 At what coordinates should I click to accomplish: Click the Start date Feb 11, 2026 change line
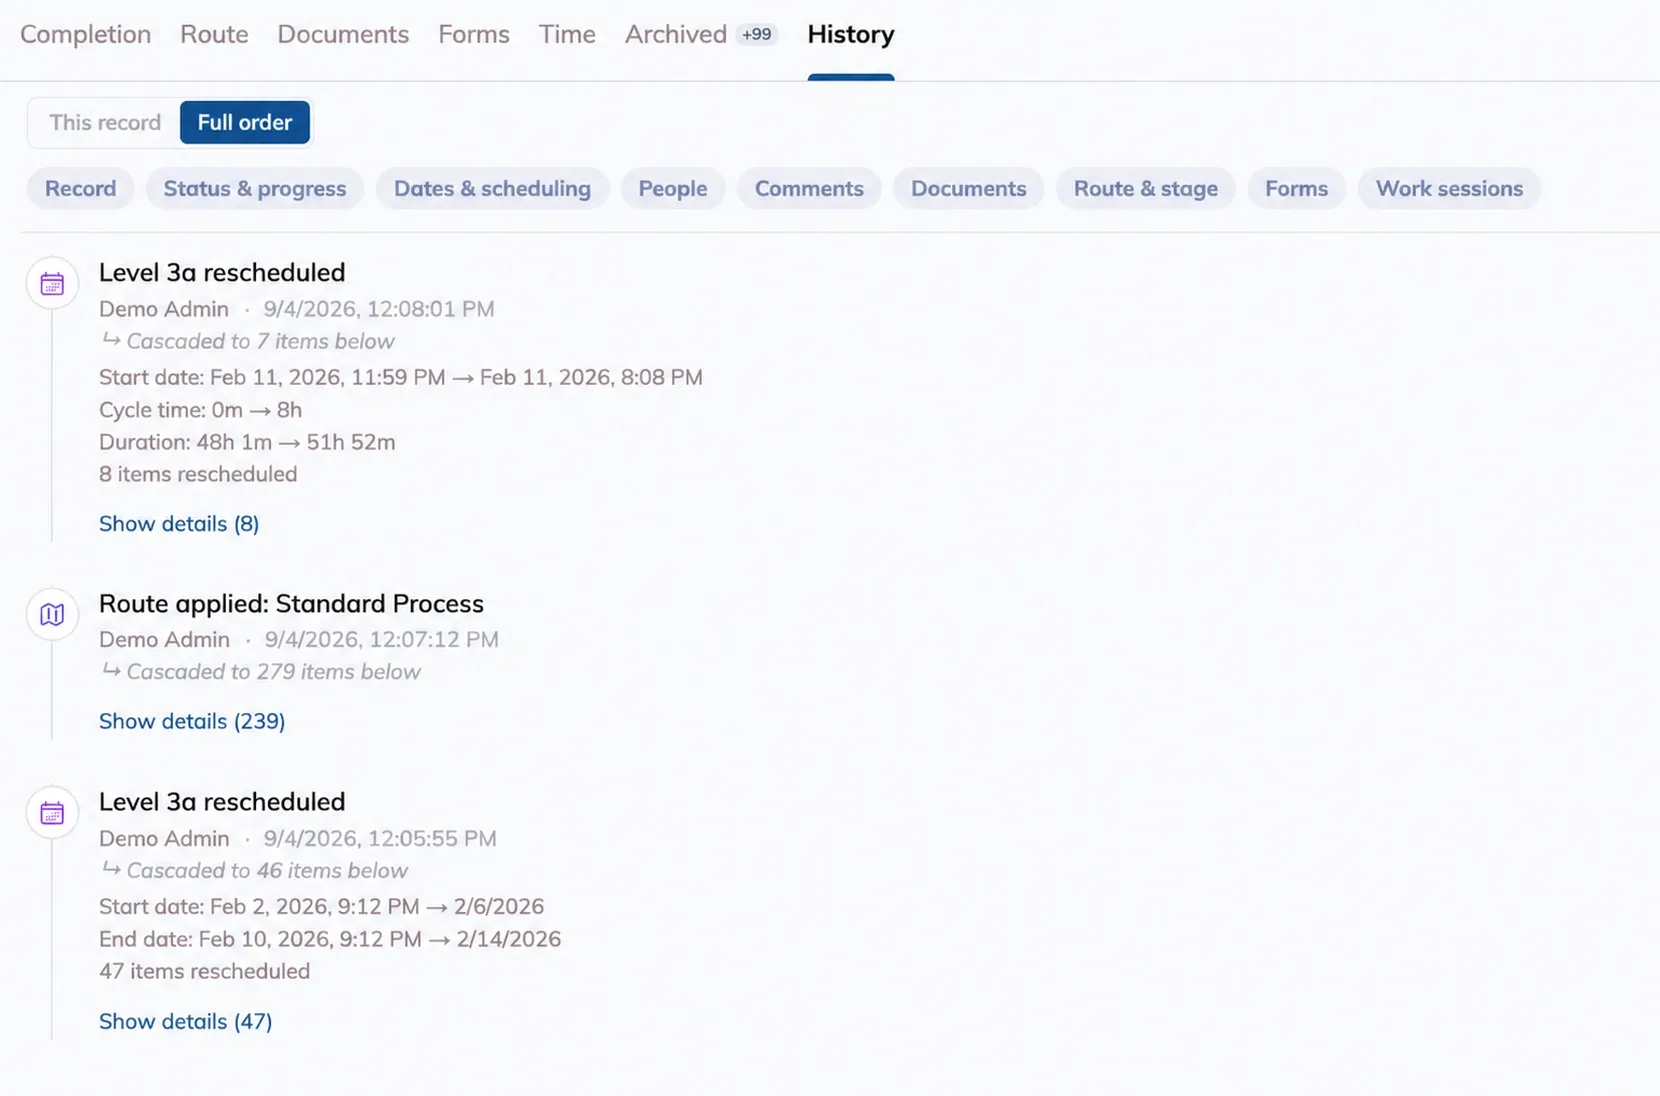pos(401,377)
